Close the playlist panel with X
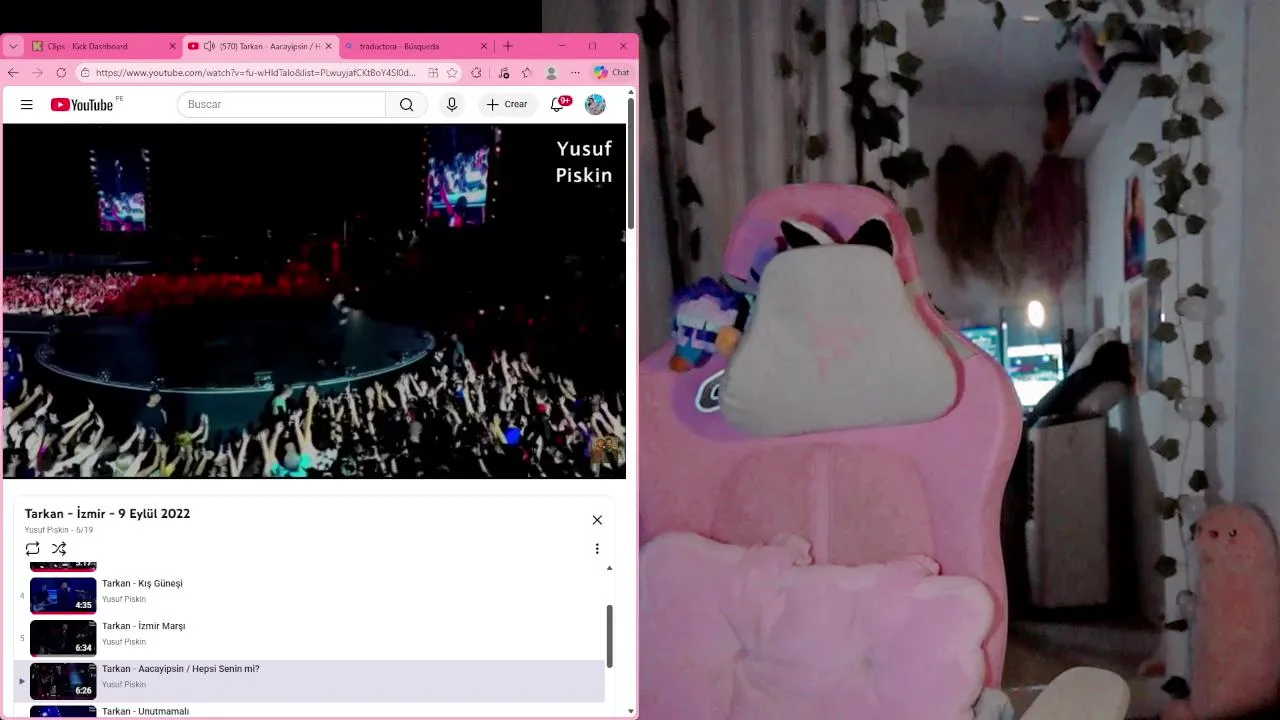This screenshot has width=1280, height=720. point(597,520)
